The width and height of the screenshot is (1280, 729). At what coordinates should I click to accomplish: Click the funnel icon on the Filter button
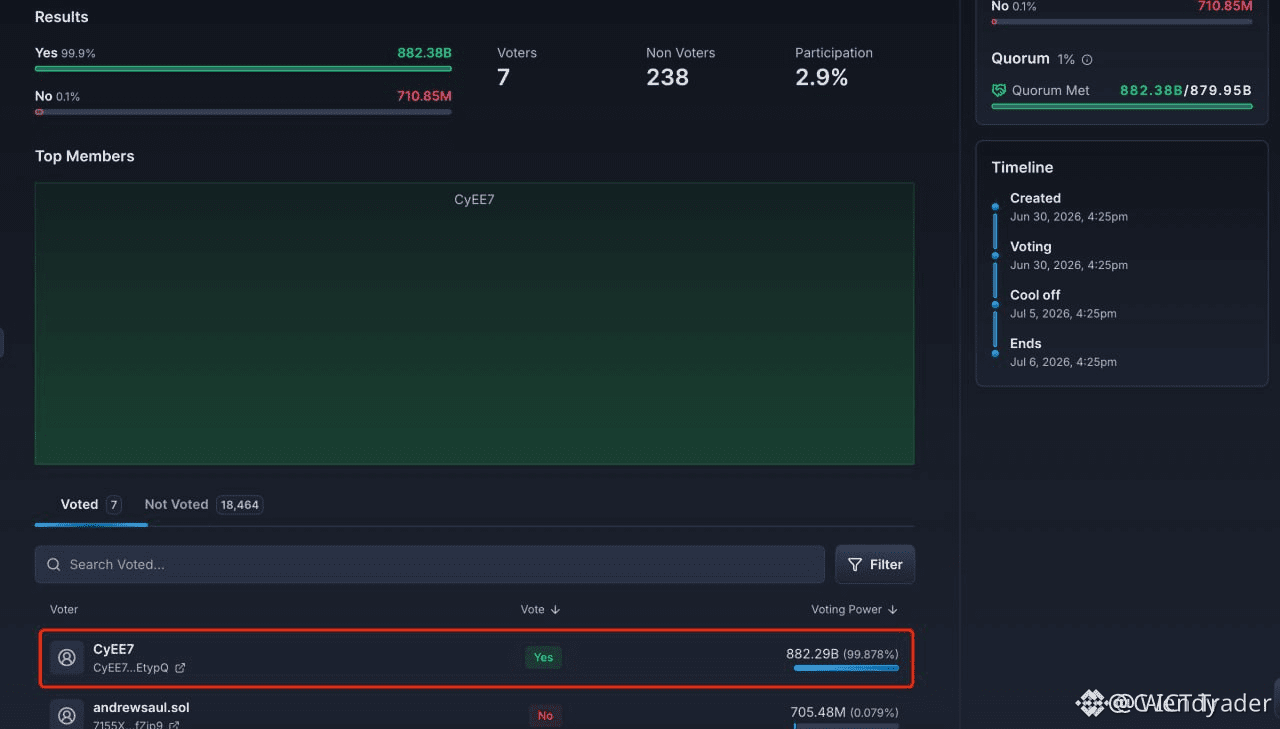pyautogui.click(x=855, y=565)
